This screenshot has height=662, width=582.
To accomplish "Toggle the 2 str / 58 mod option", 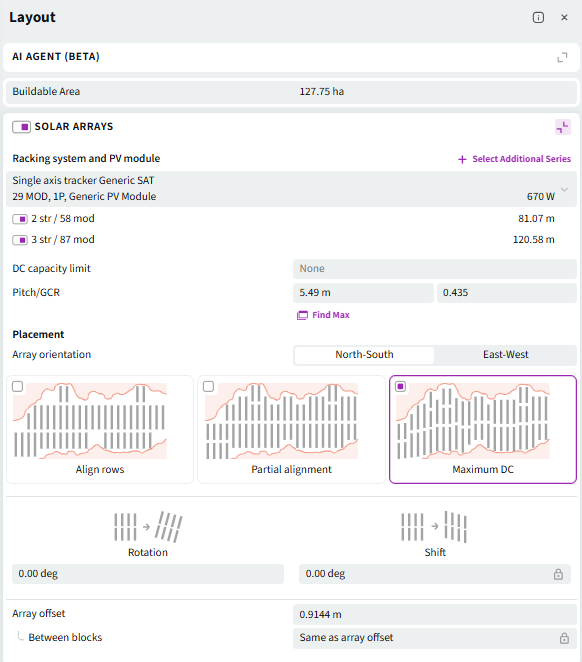I will [19, 219].
